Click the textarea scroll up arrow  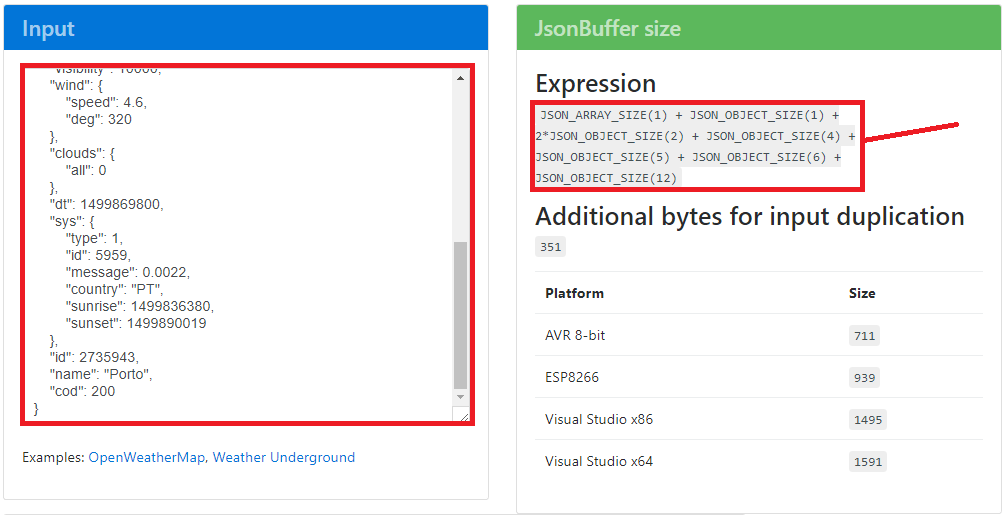coord(460,77)
